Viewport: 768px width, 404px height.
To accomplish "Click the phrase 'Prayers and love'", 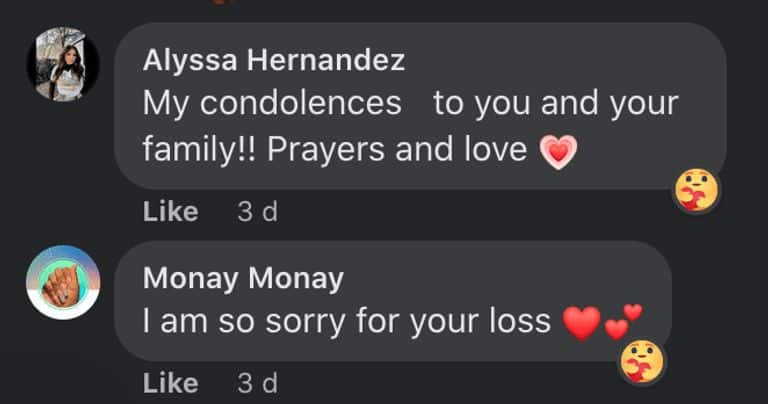I will (397, 149).
